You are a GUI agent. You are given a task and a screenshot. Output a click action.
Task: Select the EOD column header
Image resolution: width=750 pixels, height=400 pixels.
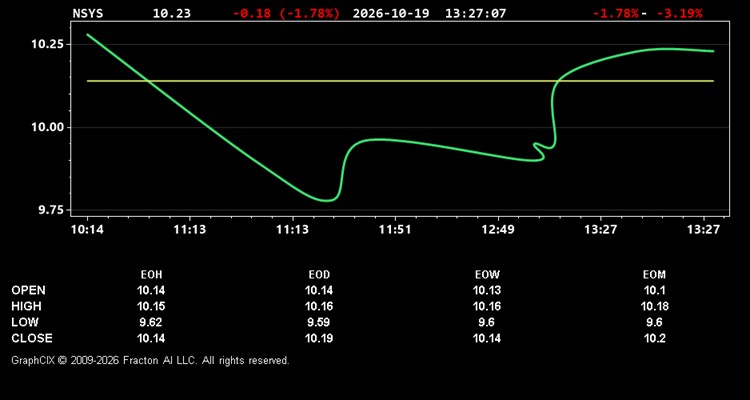[319, 275]
